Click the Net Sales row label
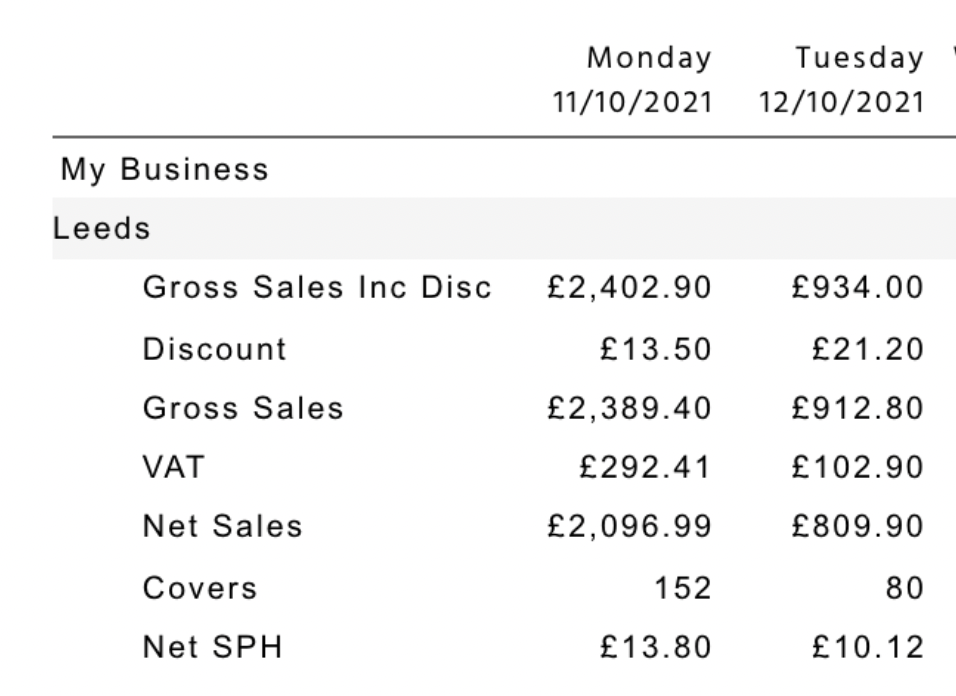Screen dimensions: 956x696 [222, 528]
